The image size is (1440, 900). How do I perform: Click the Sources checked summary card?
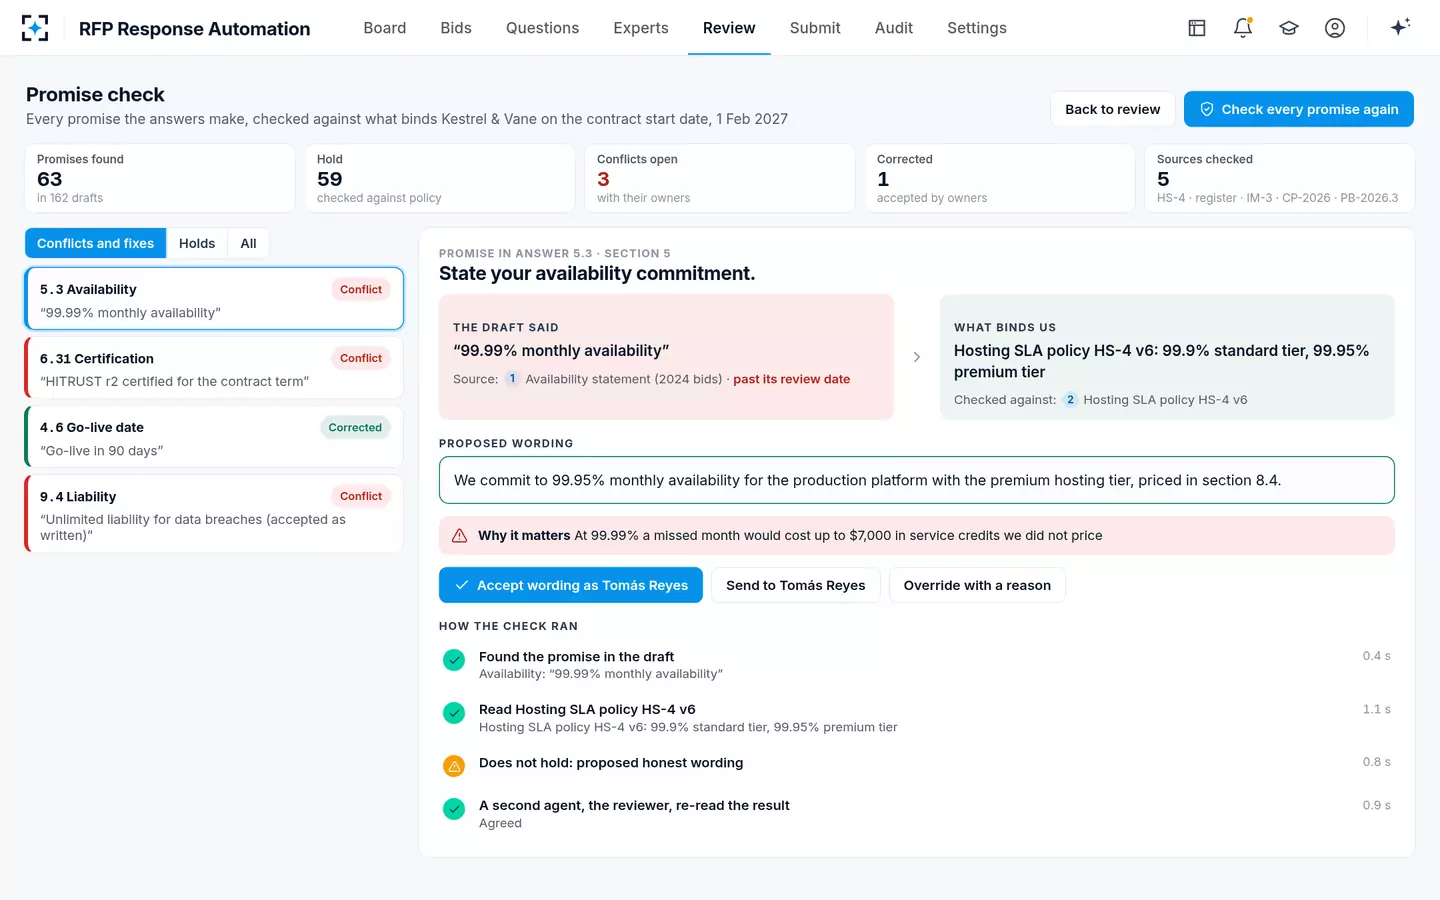click(1280, 178)
